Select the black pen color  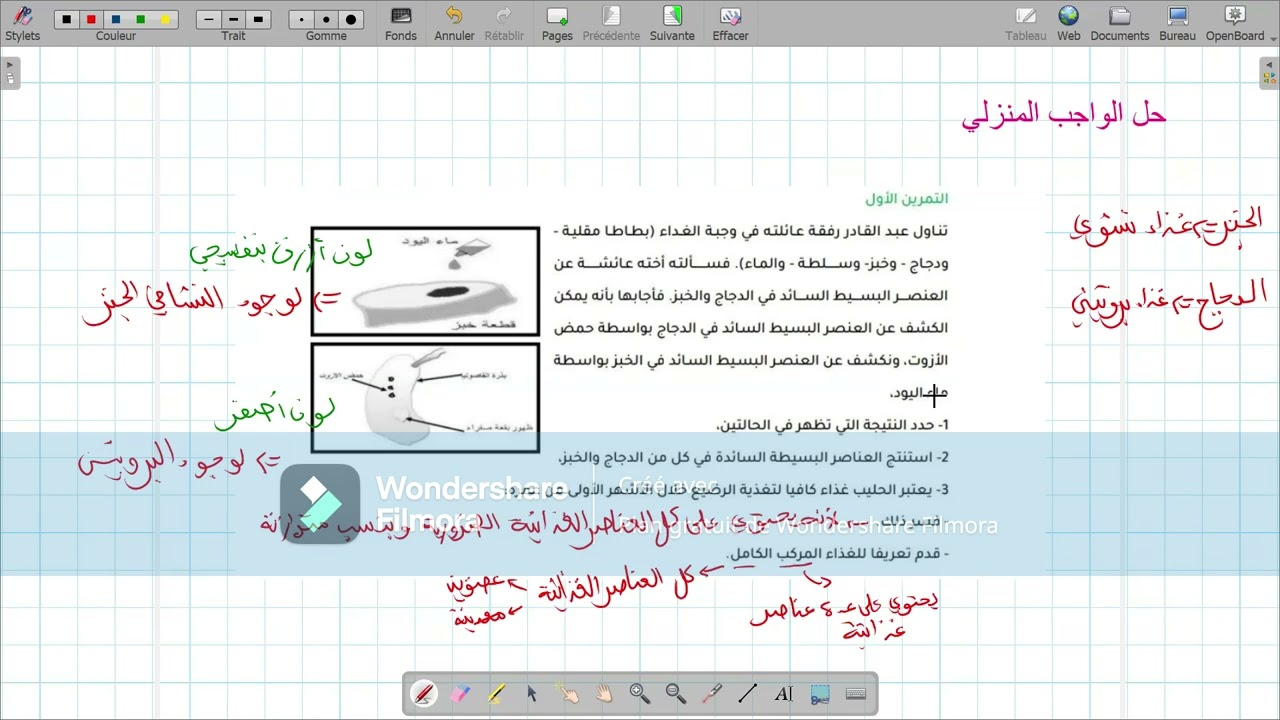click(67, 19)
